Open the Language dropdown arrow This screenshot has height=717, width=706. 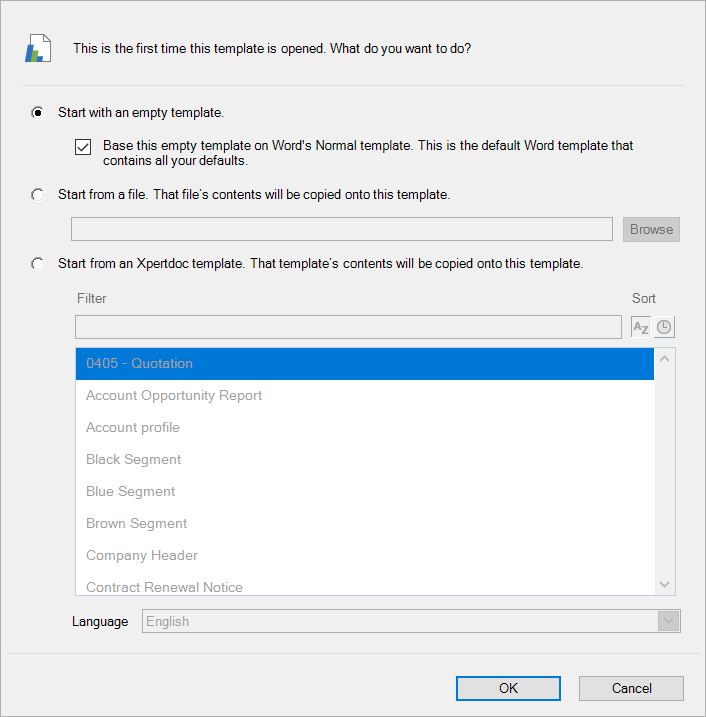(668, 621)
